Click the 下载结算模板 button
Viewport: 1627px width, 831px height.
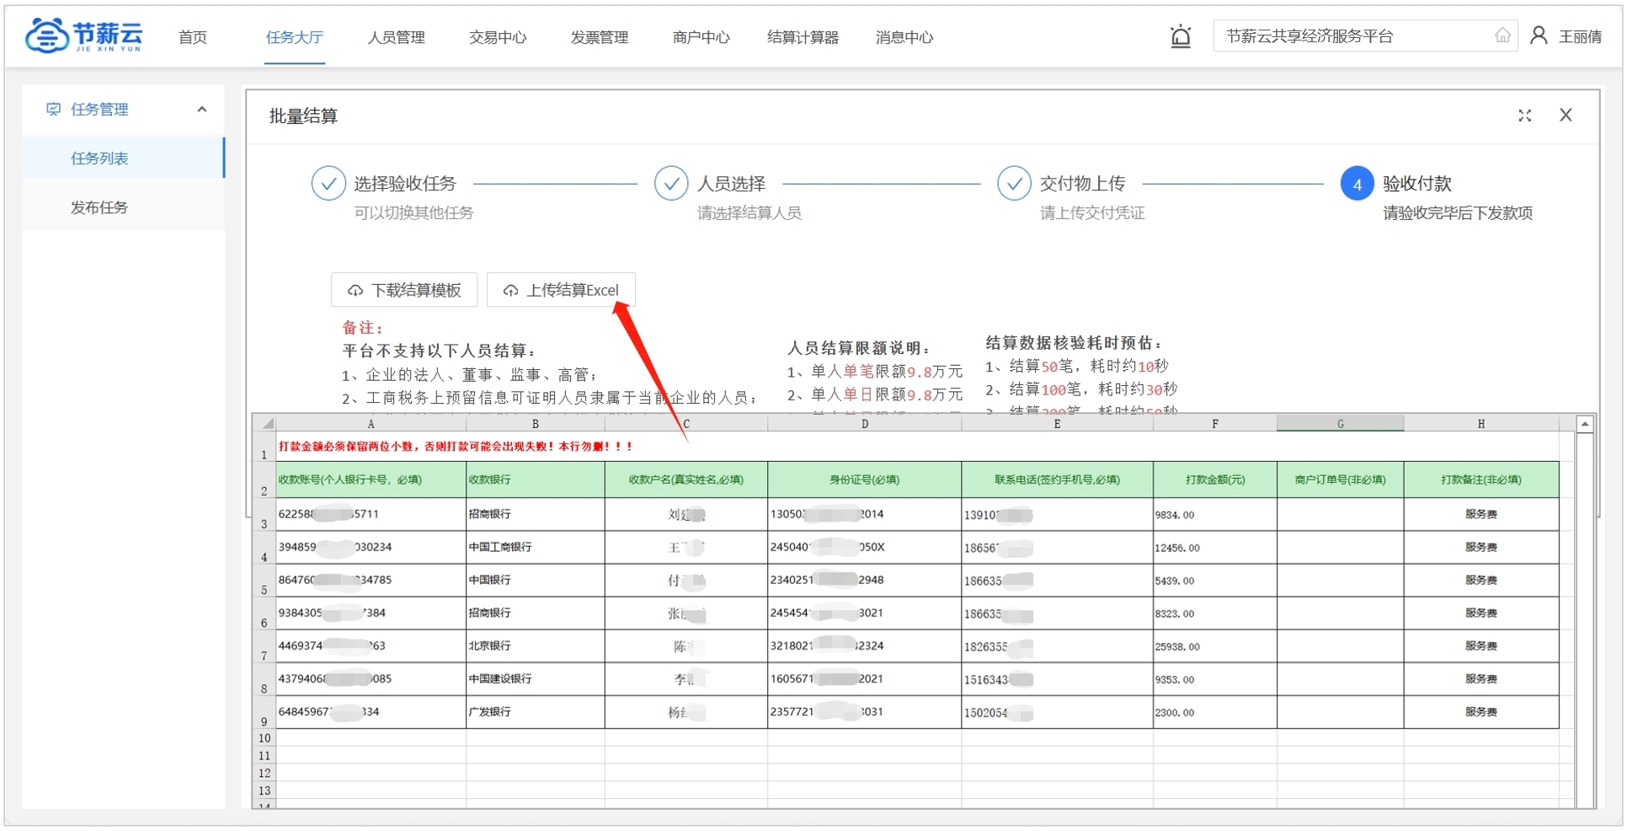(x=404, y=290)
